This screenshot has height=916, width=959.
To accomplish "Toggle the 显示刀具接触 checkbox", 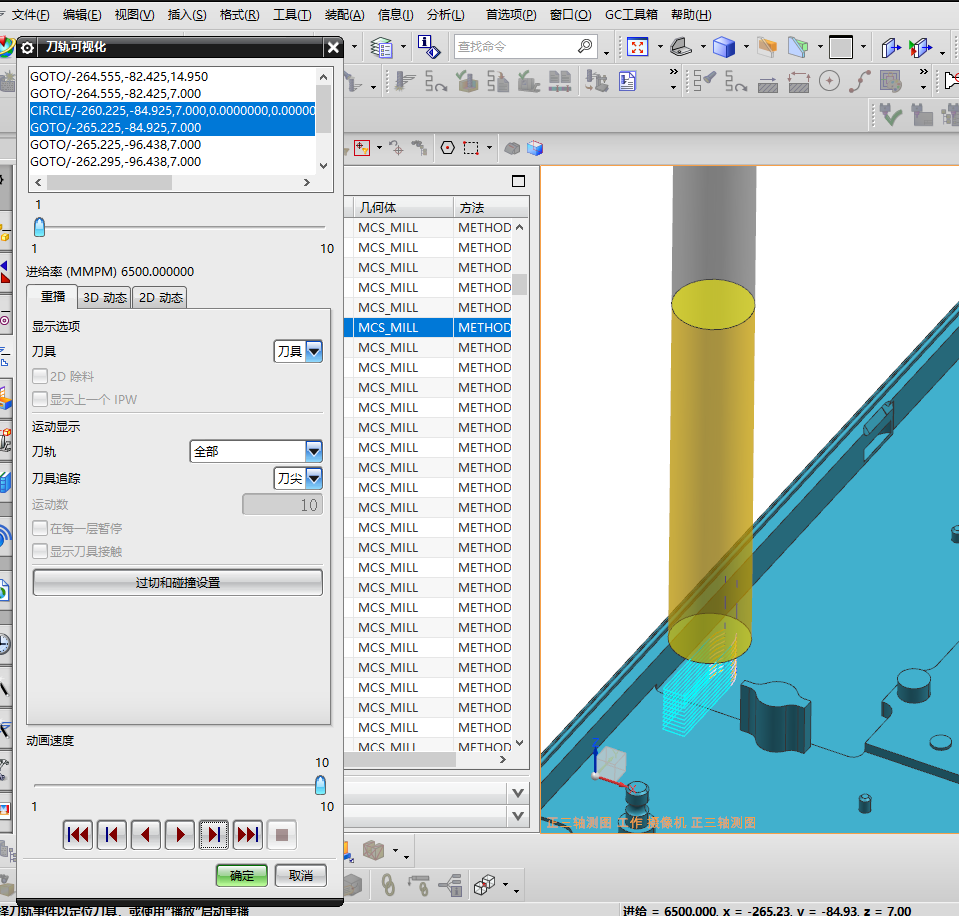I will (41, 551).
